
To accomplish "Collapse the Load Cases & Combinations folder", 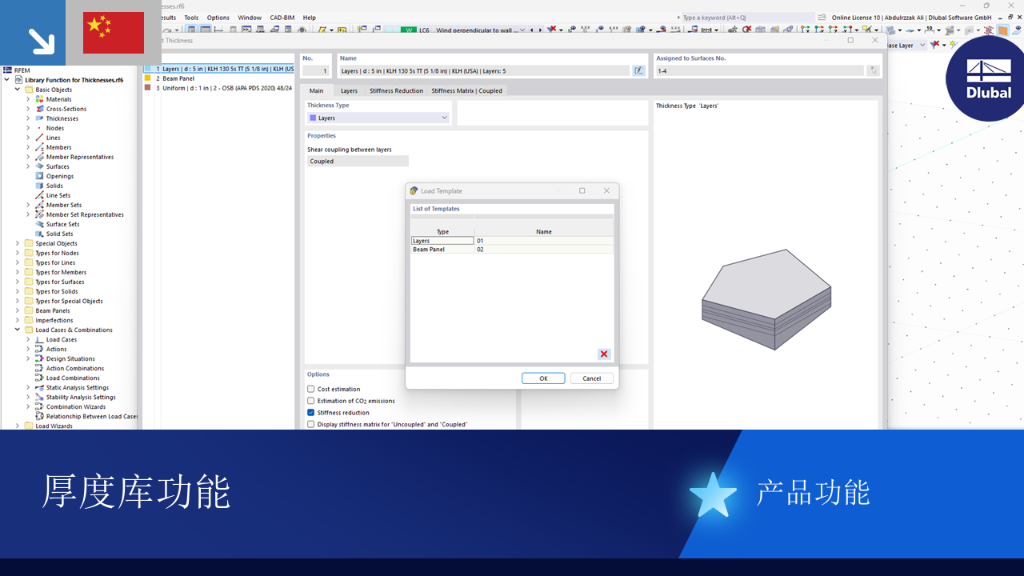I will [x=18, y=330].
